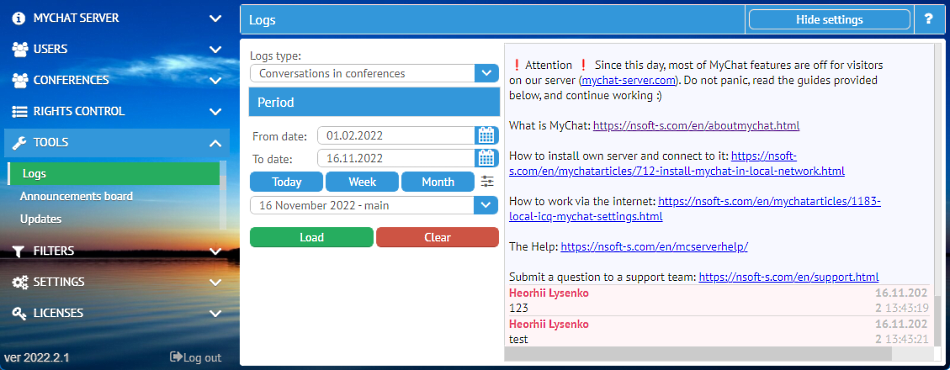Collapse the TOOLS section chevron
This screenshot has width=950, height=370.
[x=215, y=143]
